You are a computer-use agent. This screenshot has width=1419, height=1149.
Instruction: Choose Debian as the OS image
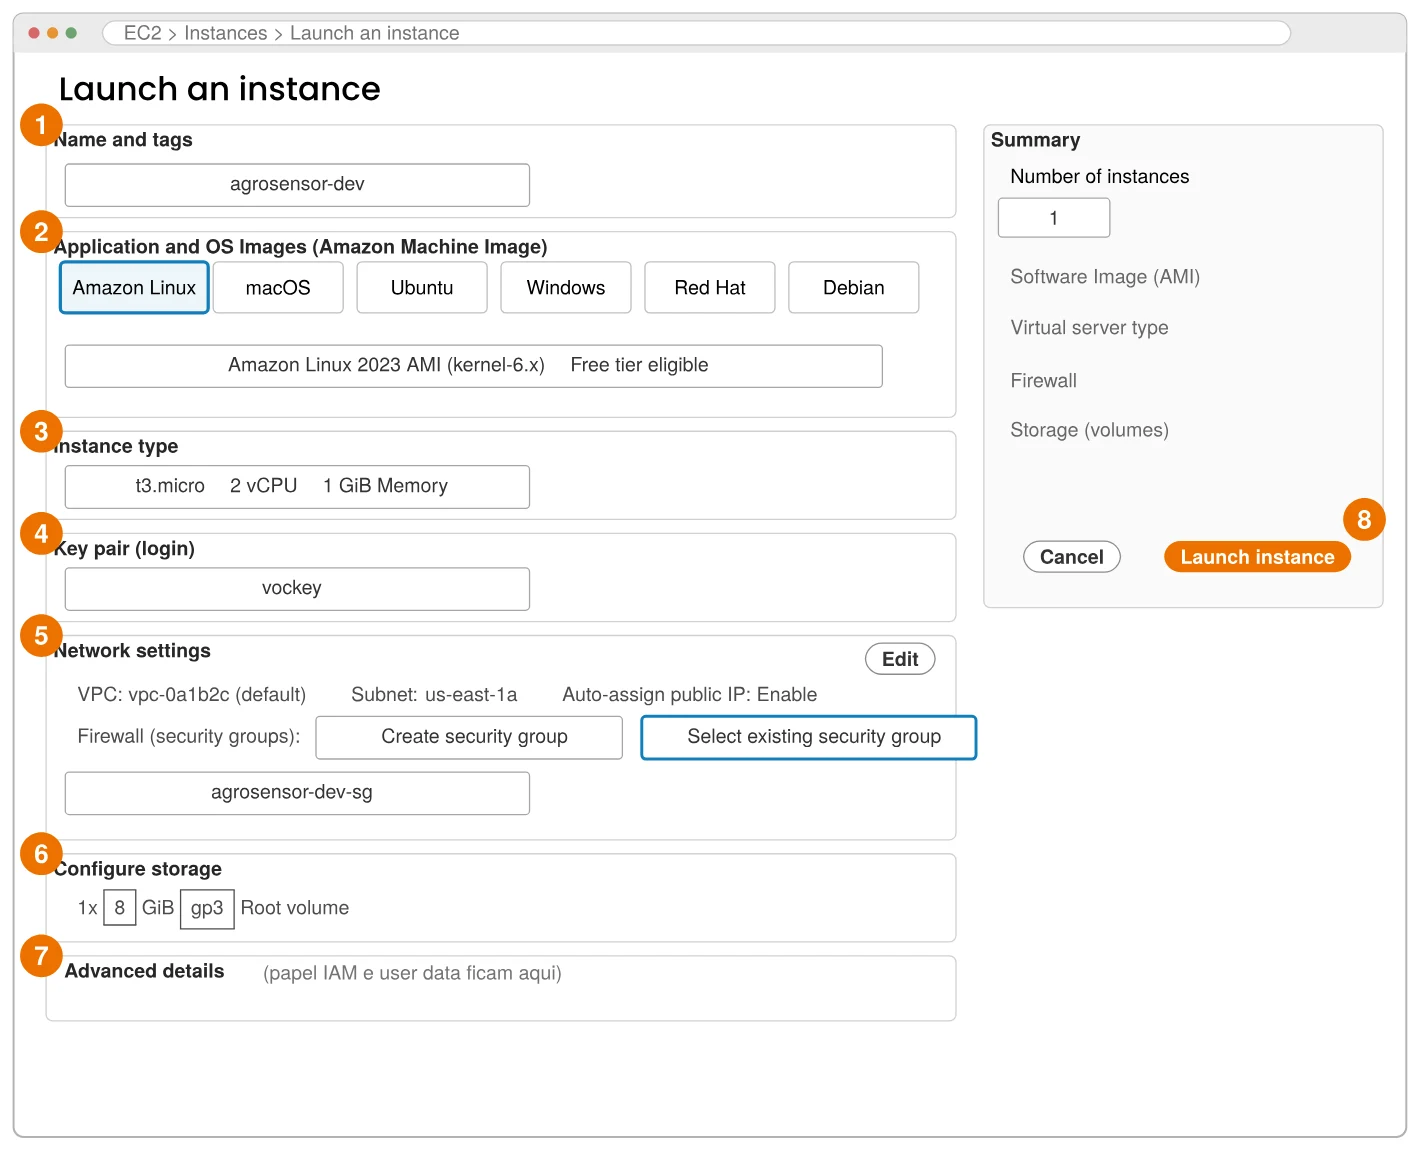click(854, 288)
